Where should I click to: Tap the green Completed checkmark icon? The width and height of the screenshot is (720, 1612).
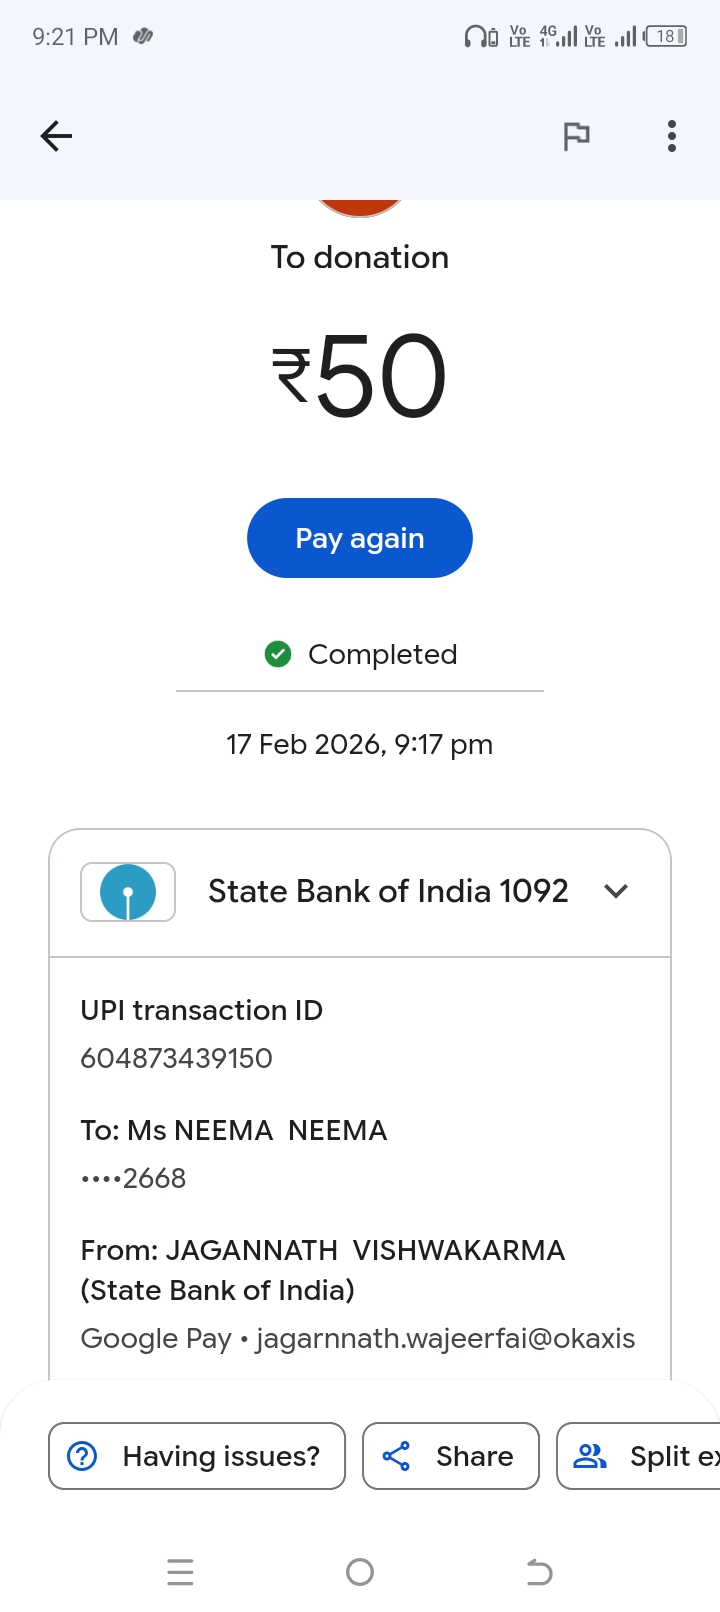coord(278,654)
